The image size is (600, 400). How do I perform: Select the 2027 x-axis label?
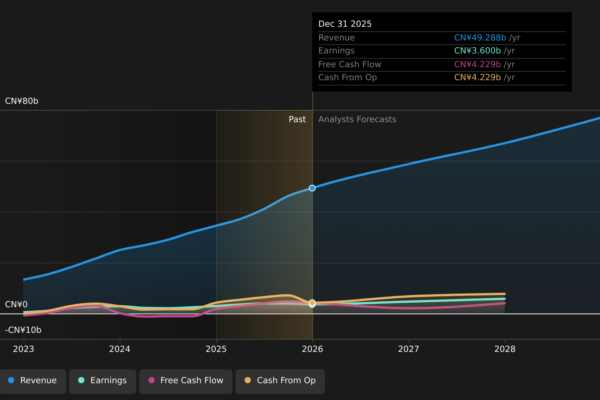(408, 349)
